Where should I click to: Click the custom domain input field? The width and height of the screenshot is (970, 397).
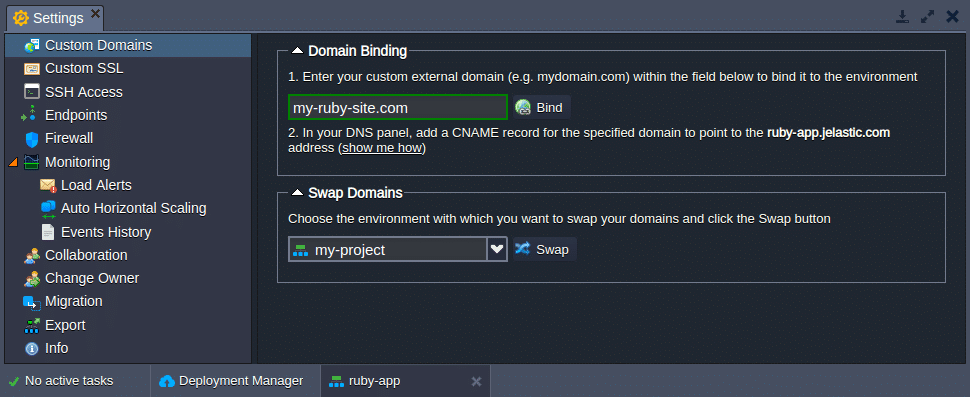tap(398, 108)
